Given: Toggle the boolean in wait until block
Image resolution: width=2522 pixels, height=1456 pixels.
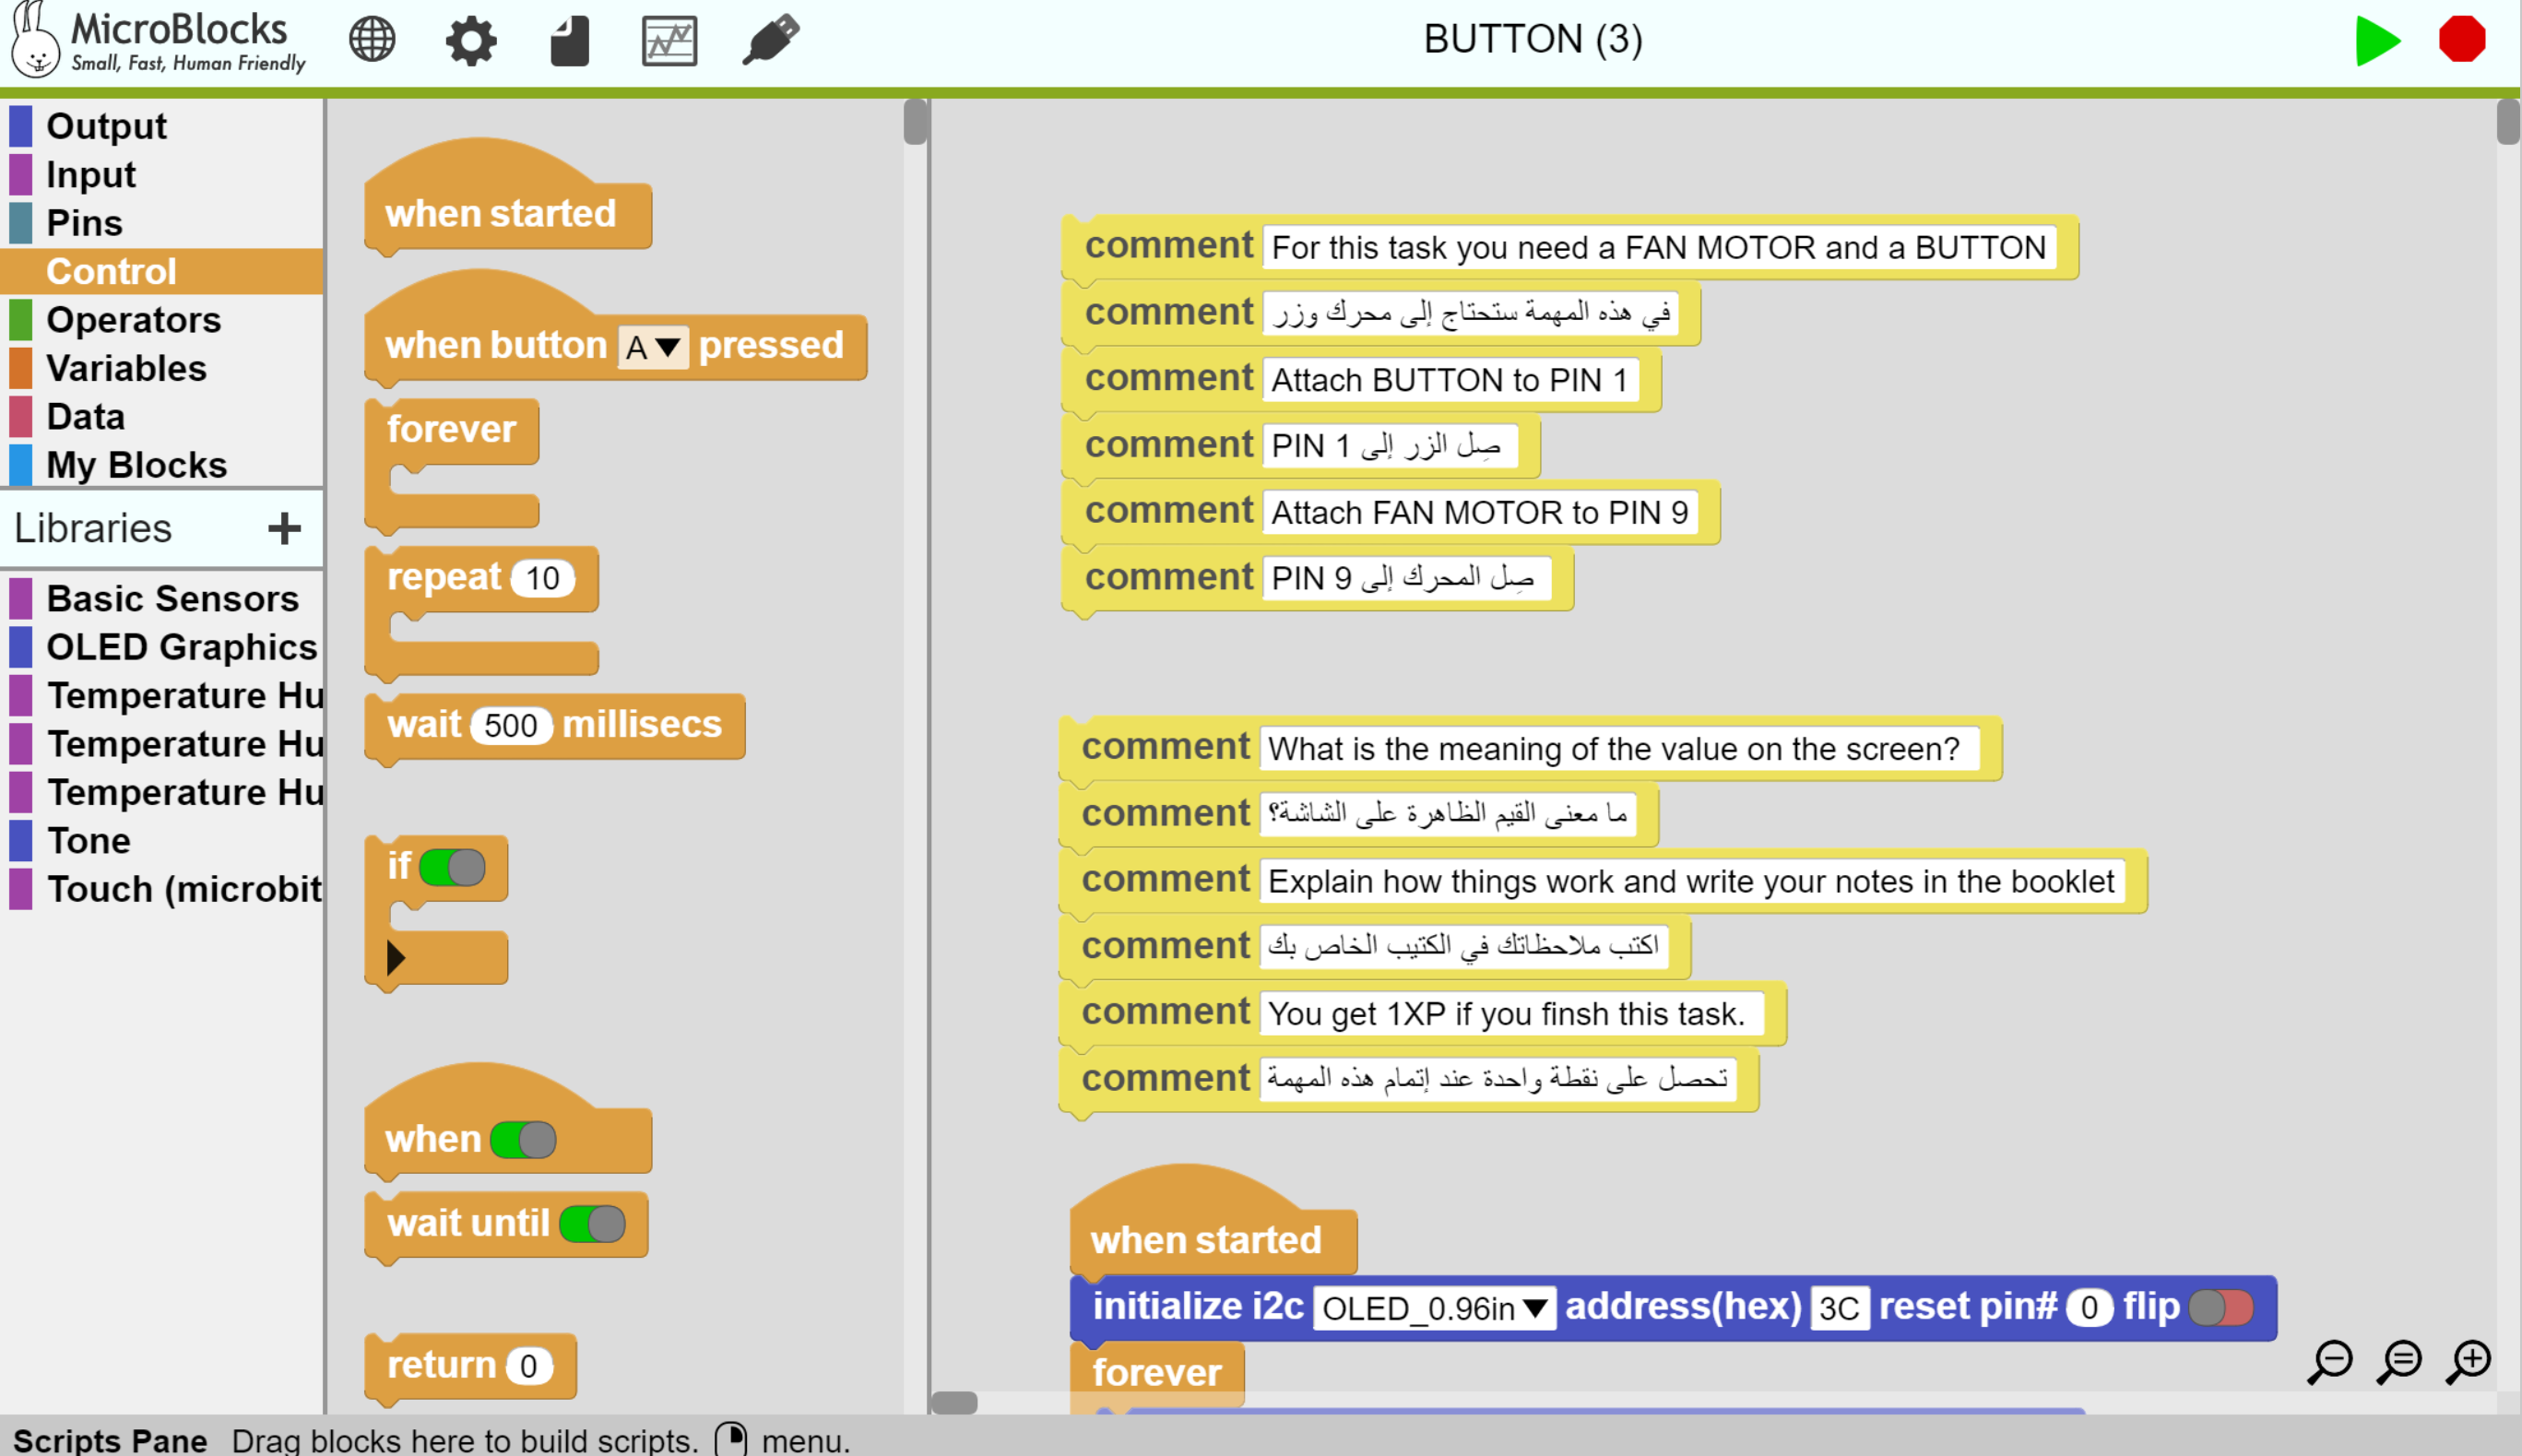Looking at the screenshot, I should click(592, 1223).
